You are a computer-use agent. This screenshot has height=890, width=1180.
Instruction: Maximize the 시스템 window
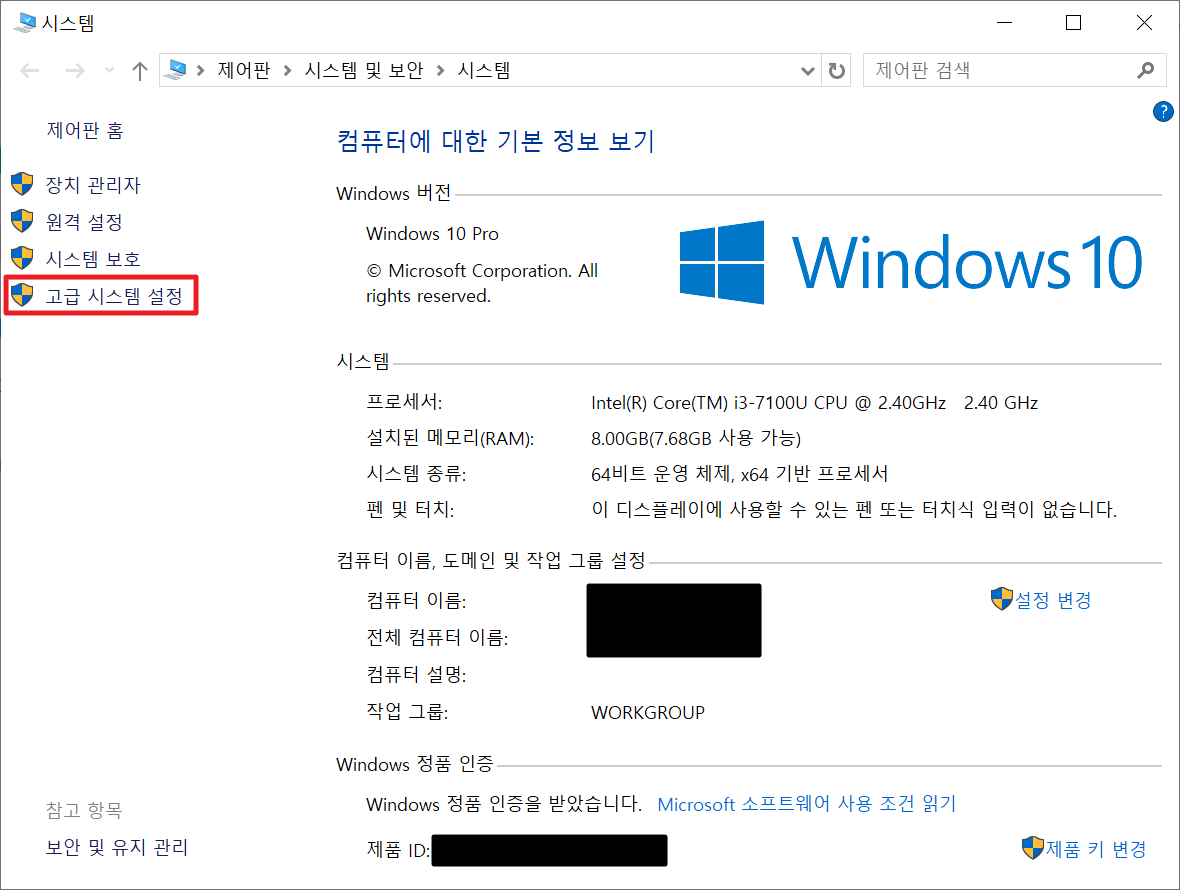click(x=1074, y=23)
